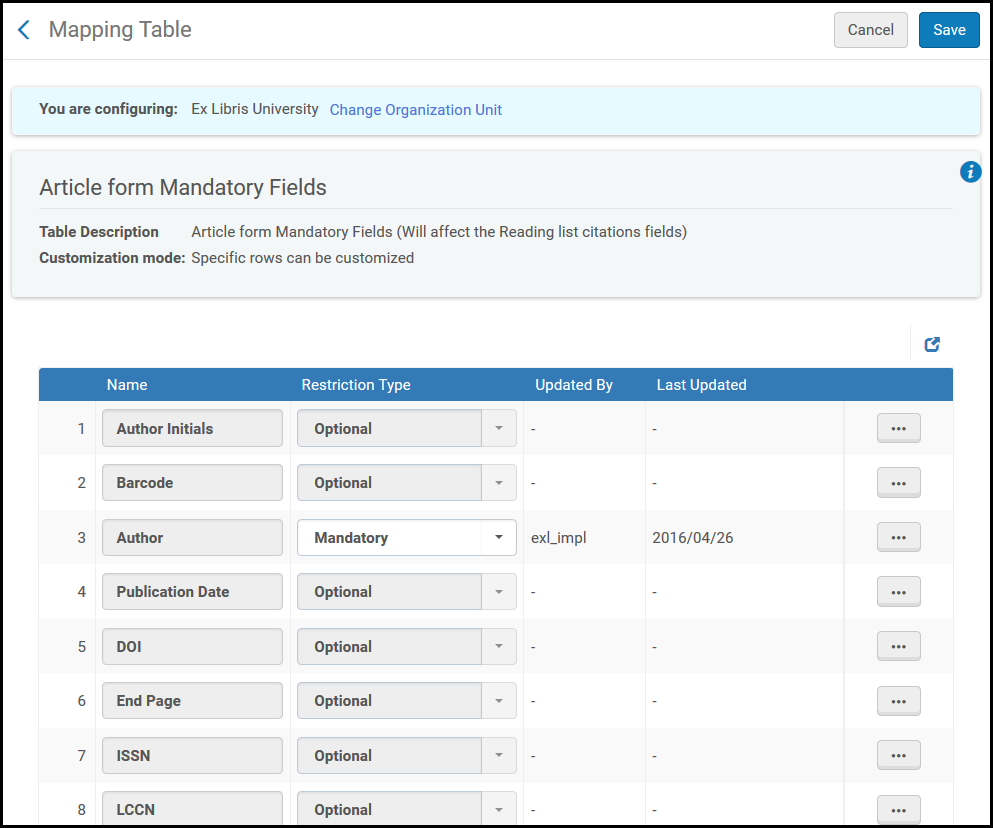Click the Last Updated column header
Image resolution: width=993 pixels, height=828 pixels.
(701, 385)
